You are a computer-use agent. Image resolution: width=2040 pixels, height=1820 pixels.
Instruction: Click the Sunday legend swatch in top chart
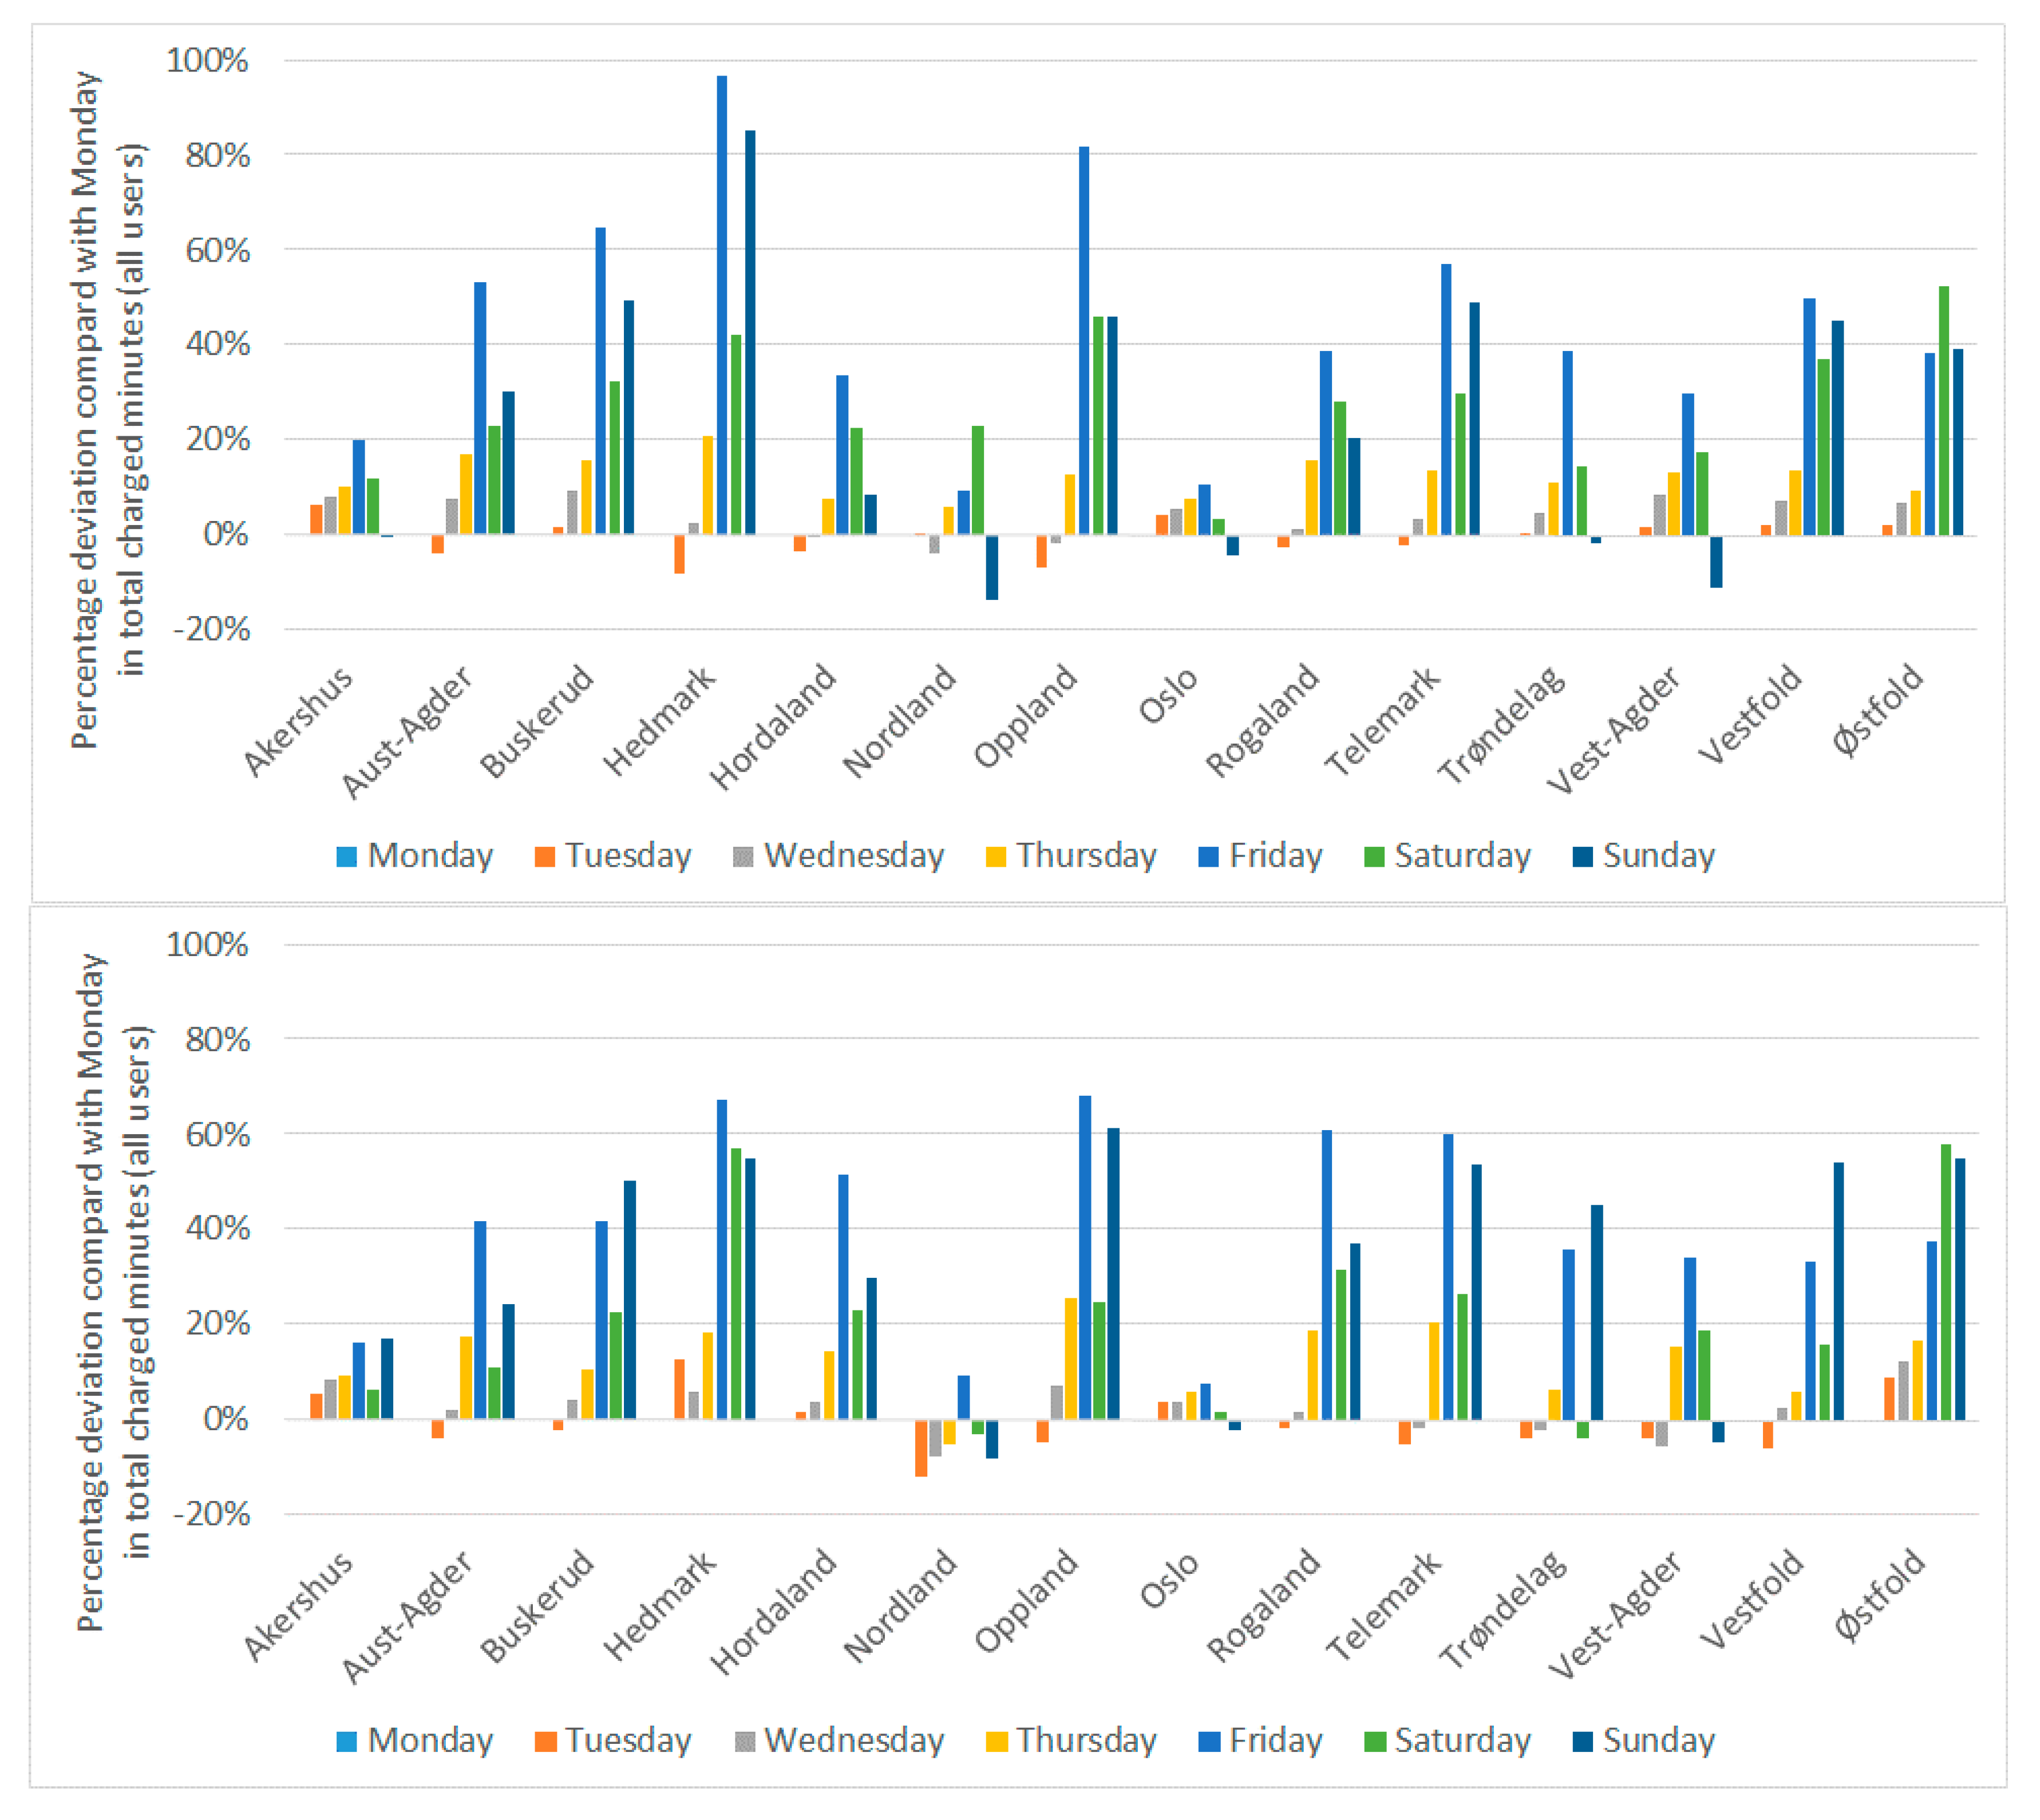pos(1582,857)
